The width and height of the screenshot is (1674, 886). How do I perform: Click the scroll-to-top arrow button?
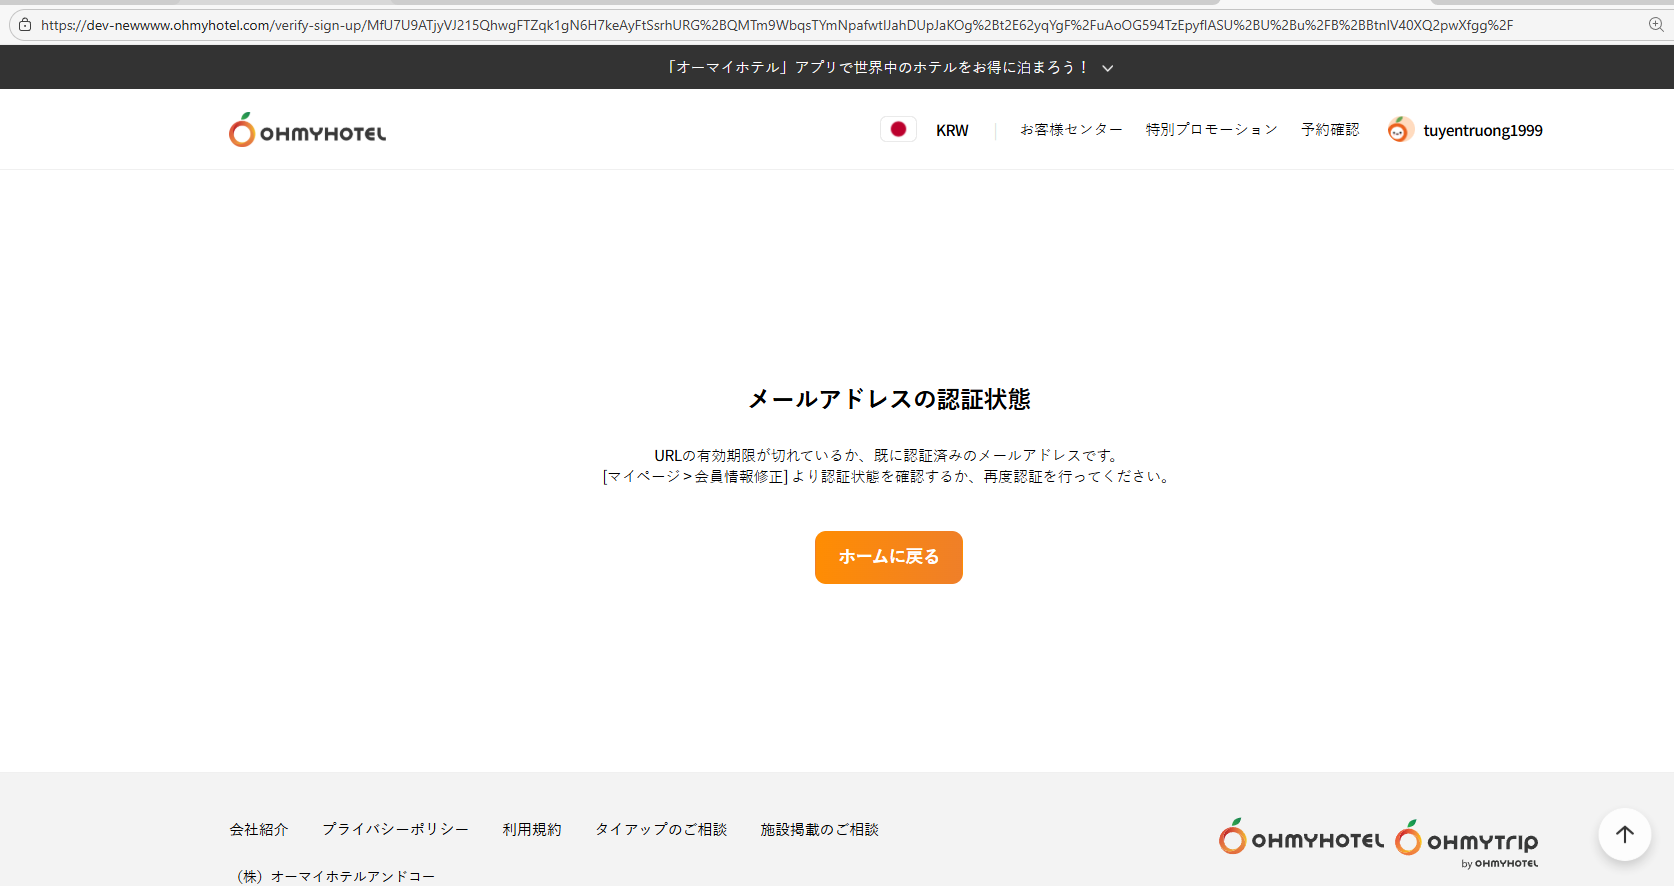pos(1624,834)
